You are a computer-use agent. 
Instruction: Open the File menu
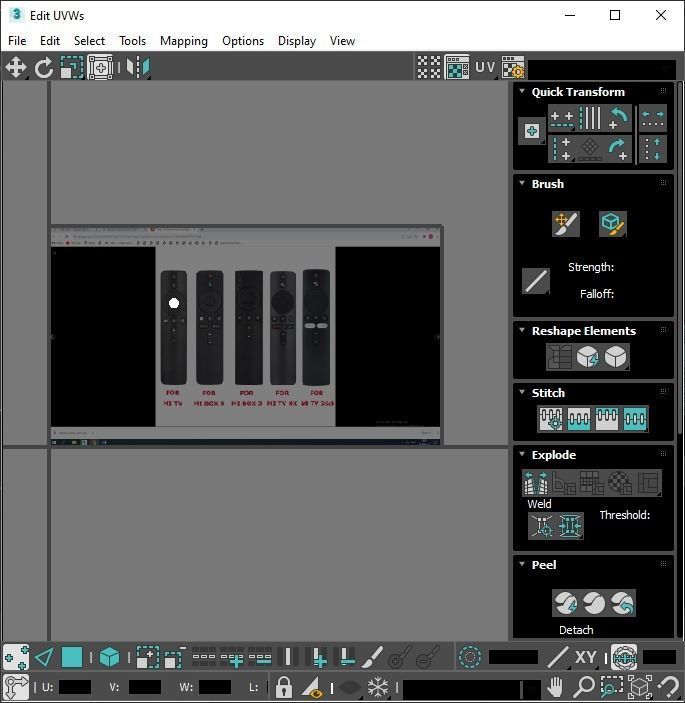pyautogui.click(x=17, y=41)
